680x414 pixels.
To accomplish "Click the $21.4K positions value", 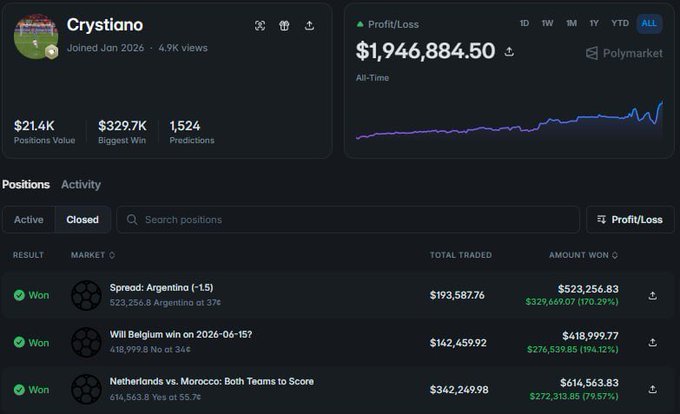I will pos(34,126).
